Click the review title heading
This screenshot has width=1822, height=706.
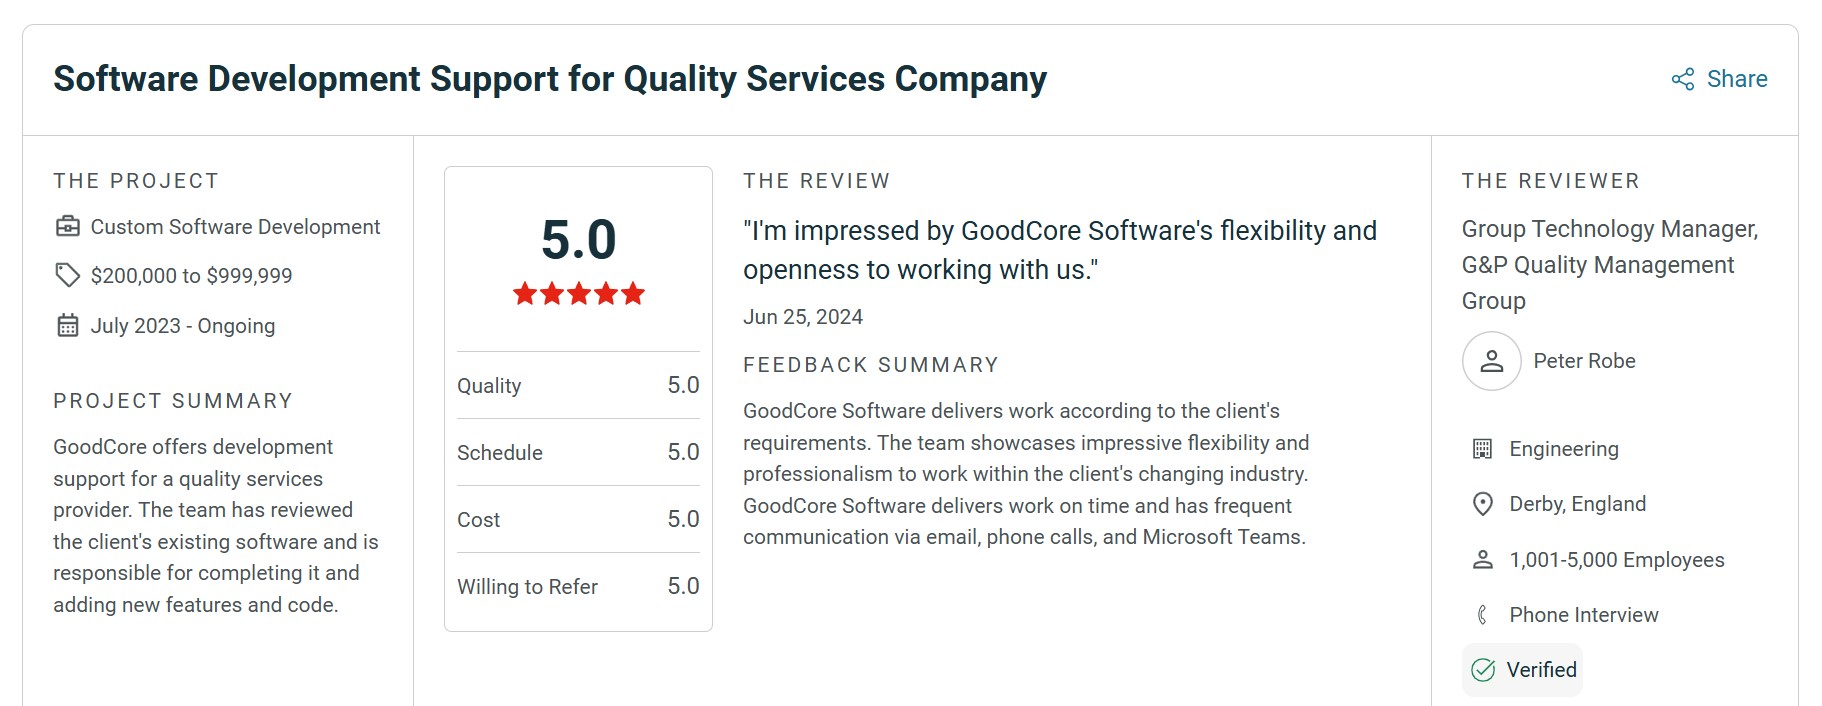[550, 79]
